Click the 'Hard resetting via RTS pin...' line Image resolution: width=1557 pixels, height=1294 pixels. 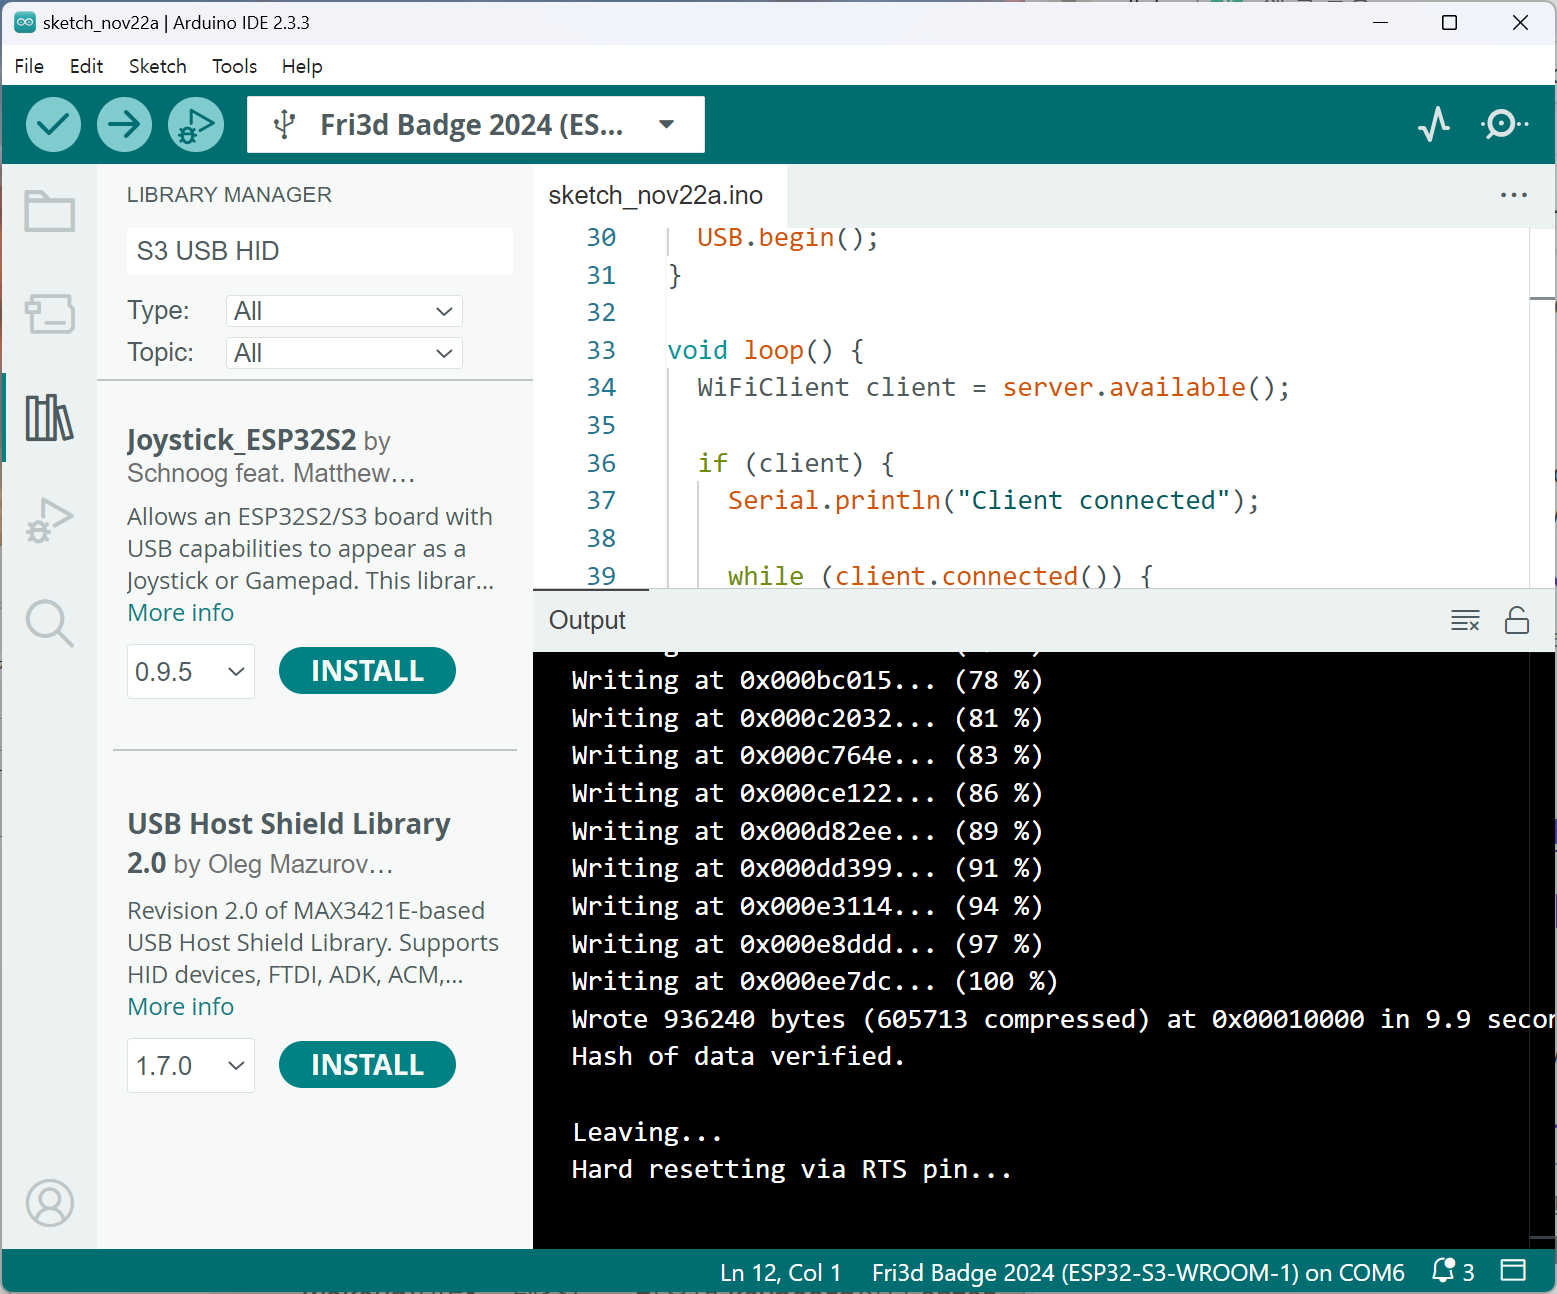pos(791,1170)
